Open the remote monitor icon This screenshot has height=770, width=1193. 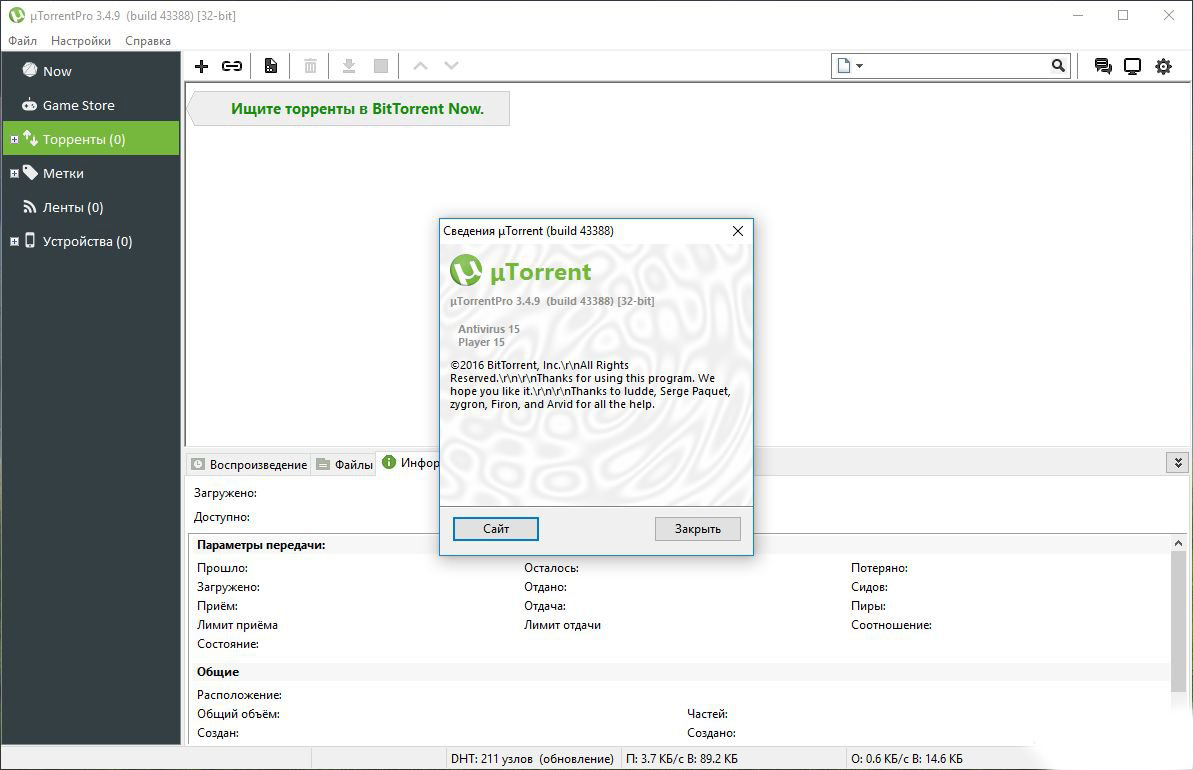pos(1133,66)
